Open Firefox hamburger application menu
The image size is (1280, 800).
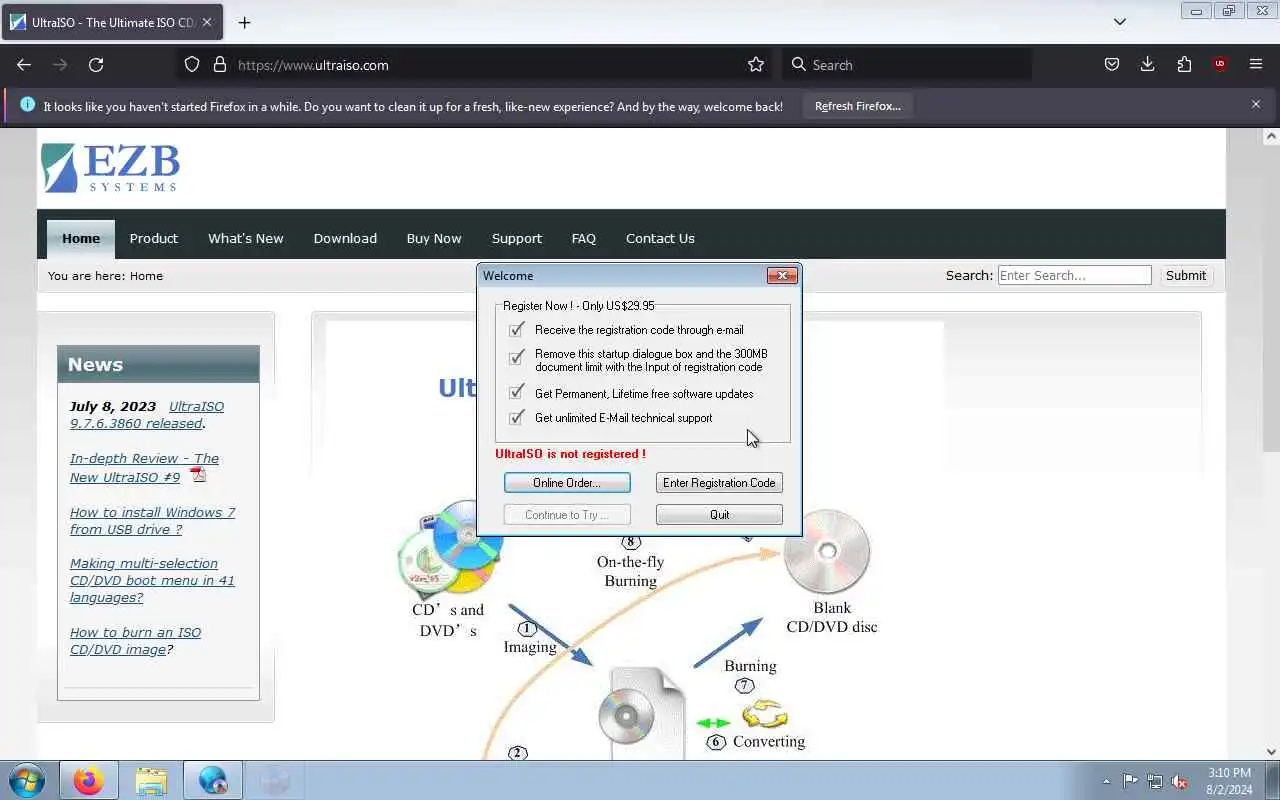tap(1256, 65)
